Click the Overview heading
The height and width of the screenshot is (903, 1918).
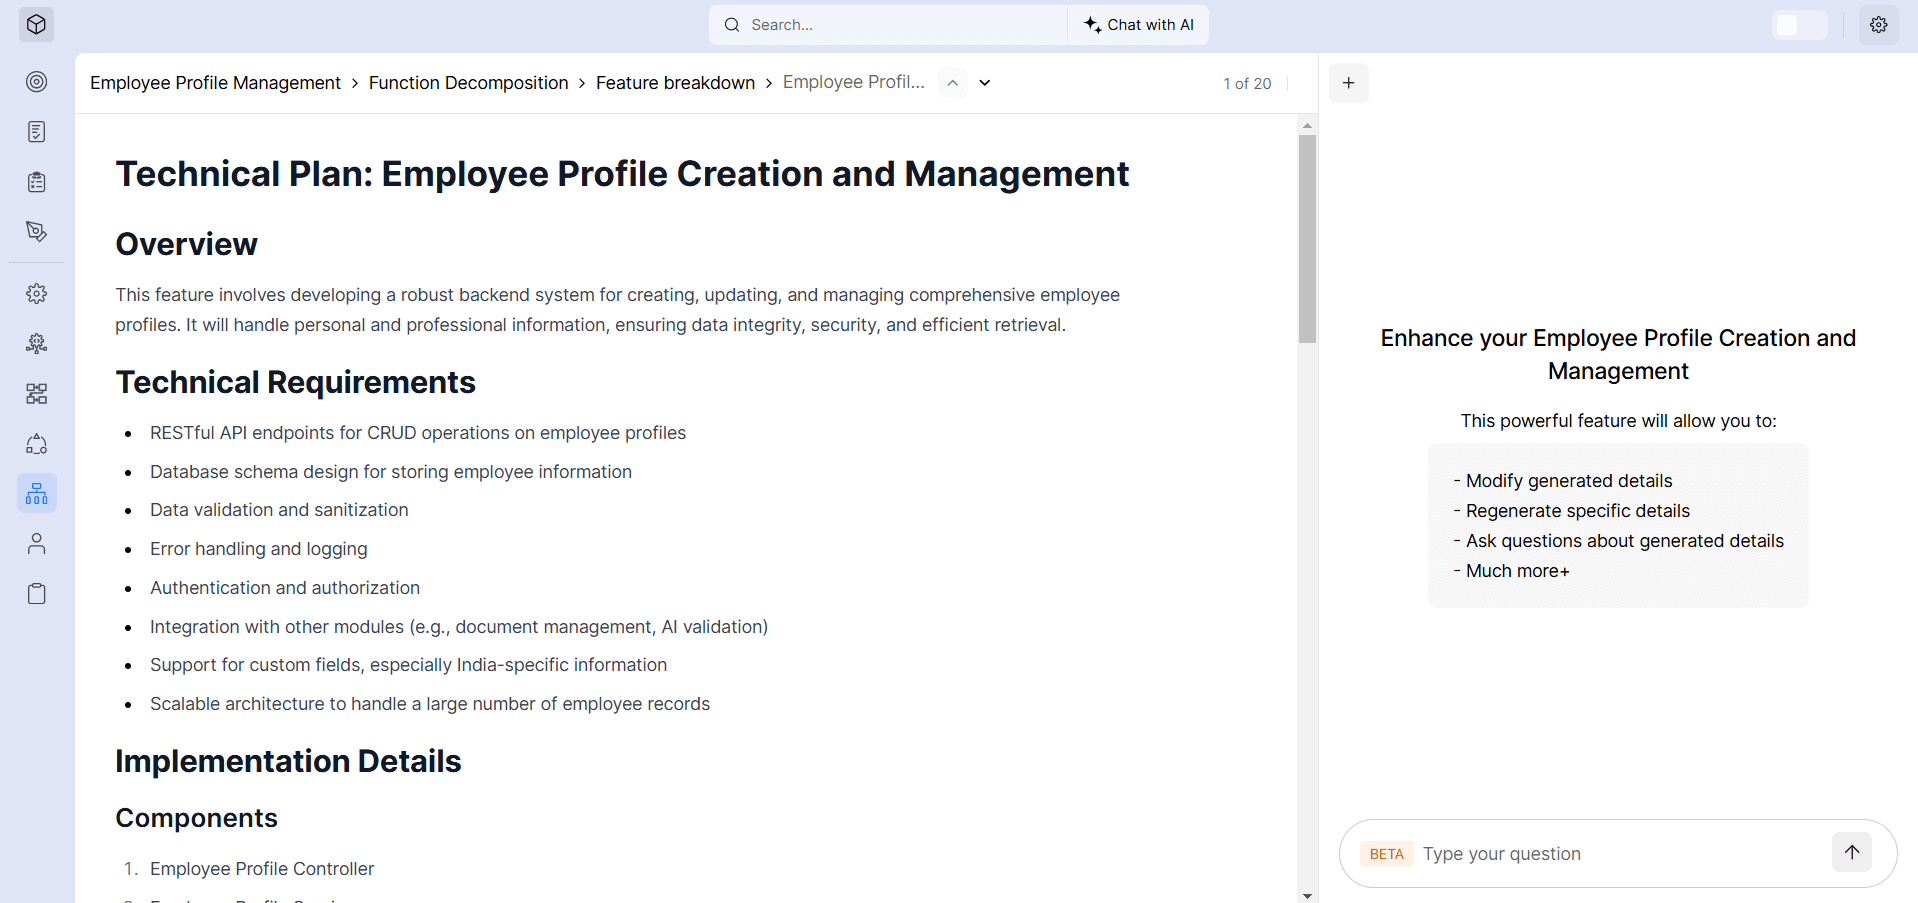(x=186, y=244)
